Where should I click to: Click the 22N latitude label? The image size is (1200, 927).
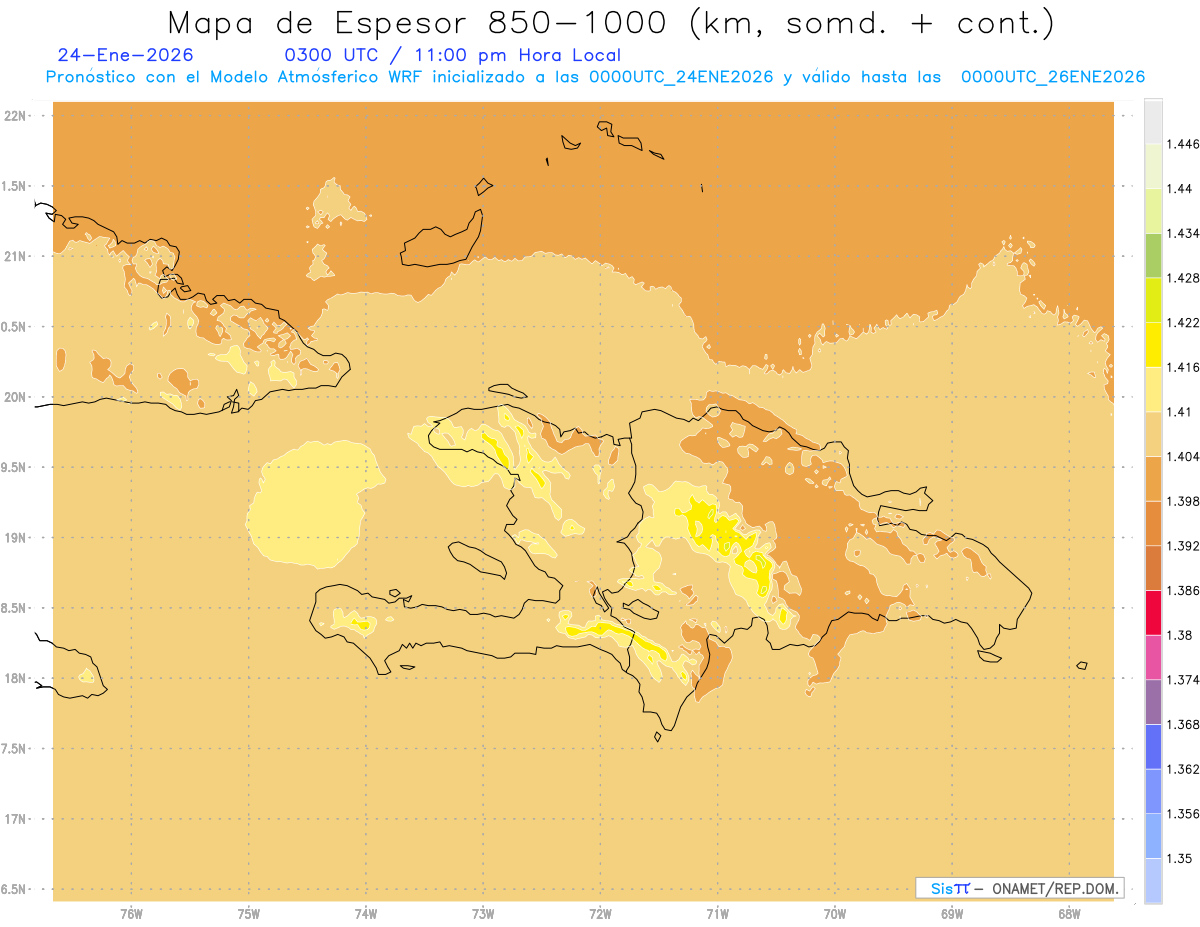click(16, 115)
